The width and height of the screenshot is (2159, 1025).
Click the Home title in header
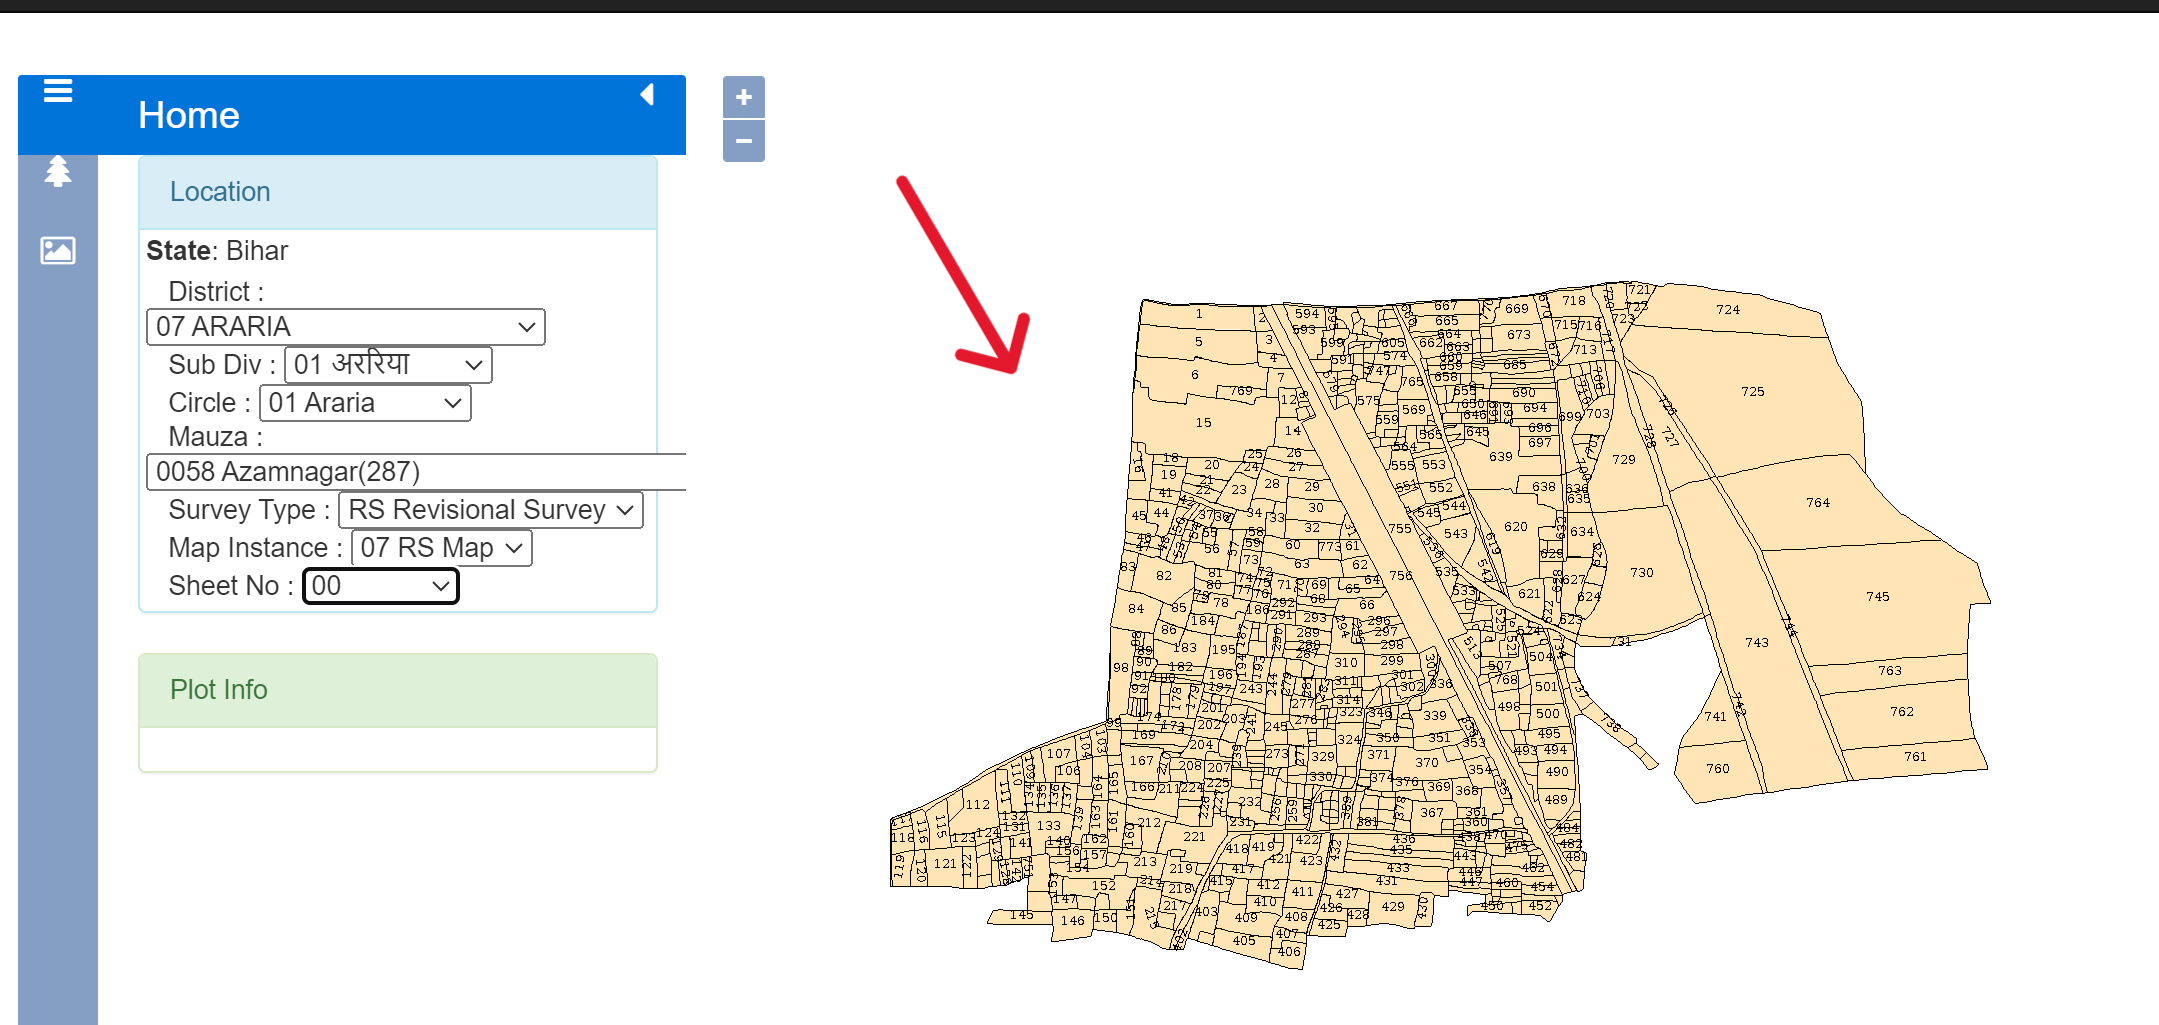click(189, 115)
